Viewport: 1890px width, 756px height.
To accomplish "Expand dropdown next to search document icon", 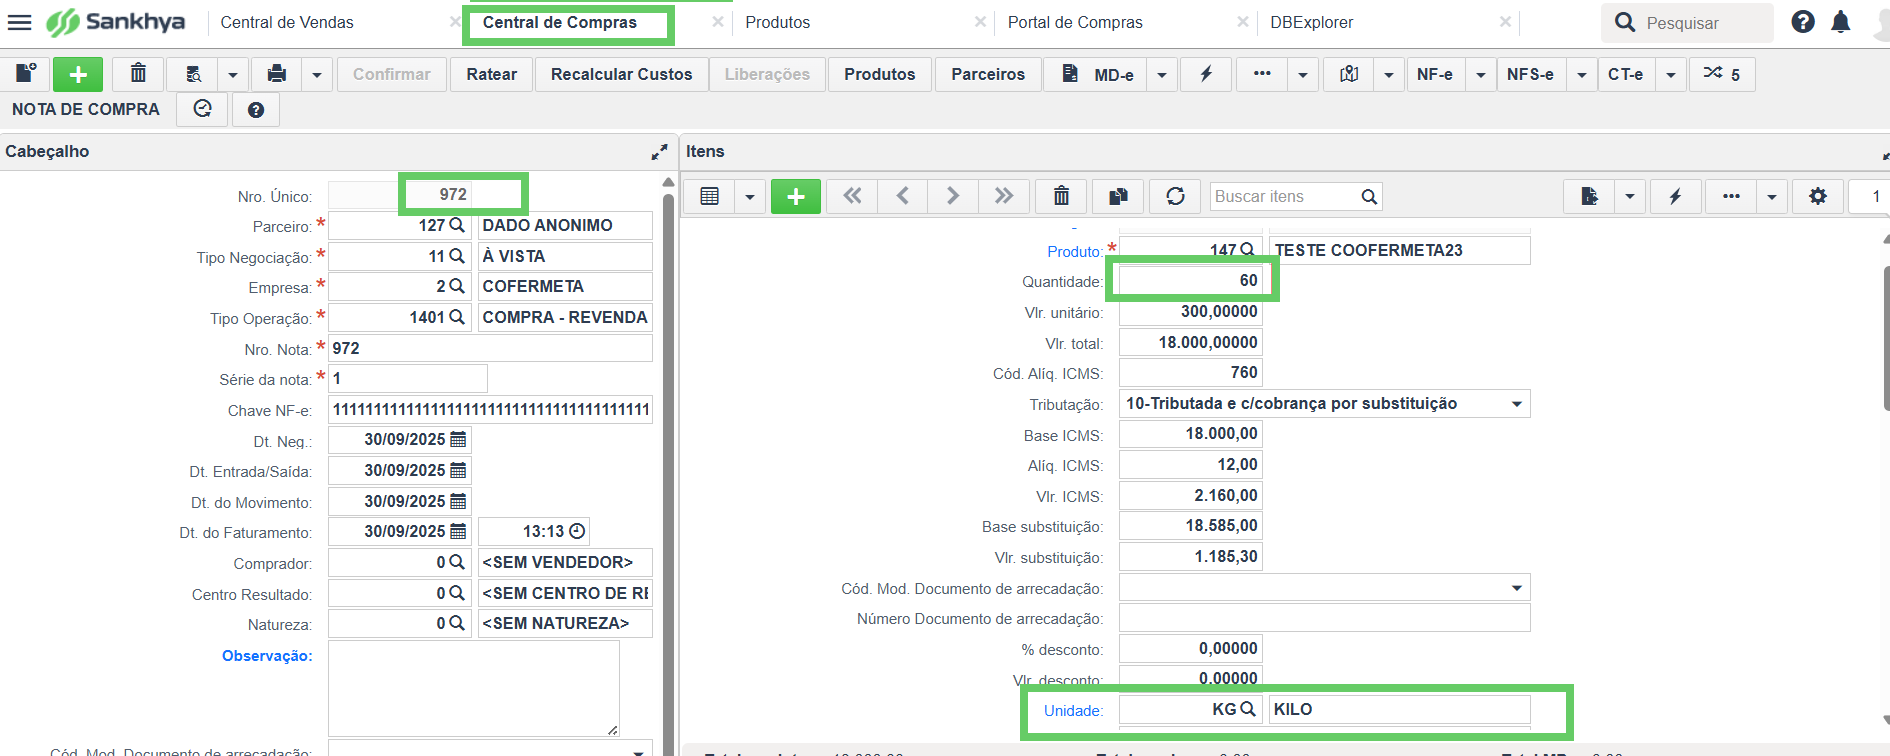I will click(x=233, y=74).
